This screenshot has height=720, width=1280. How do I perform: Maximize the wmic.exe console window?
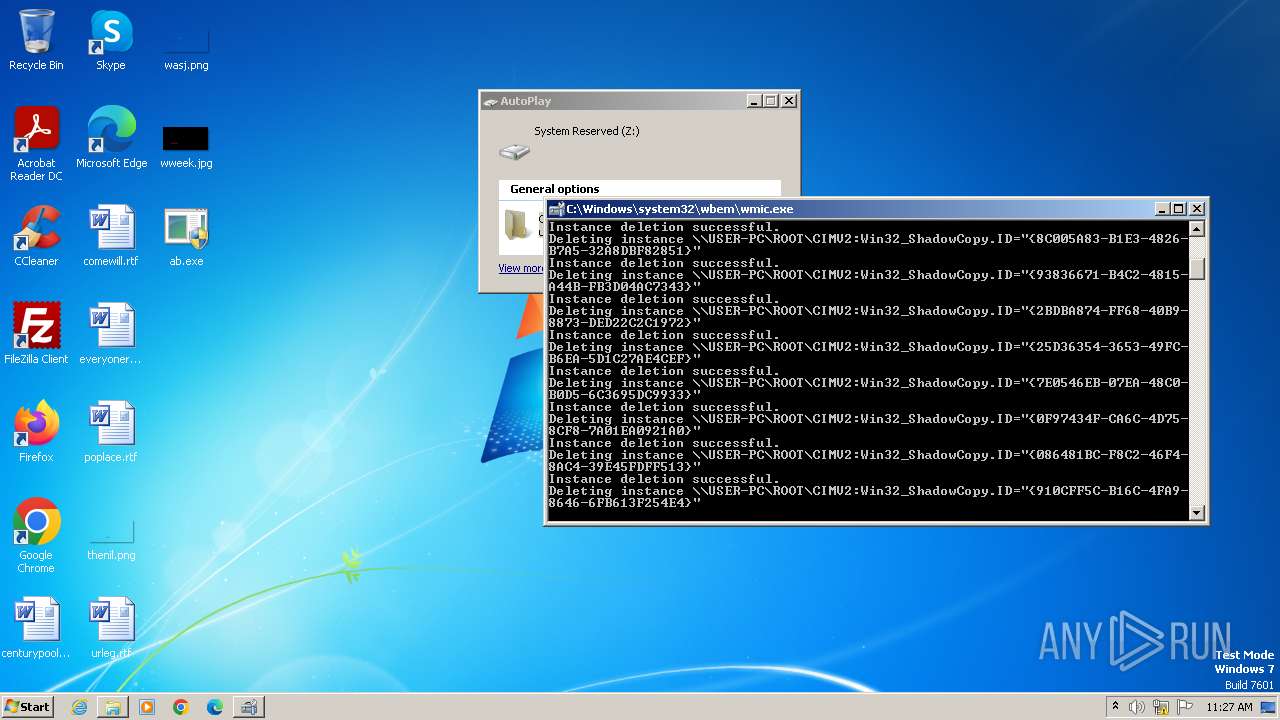[1178, 209]
